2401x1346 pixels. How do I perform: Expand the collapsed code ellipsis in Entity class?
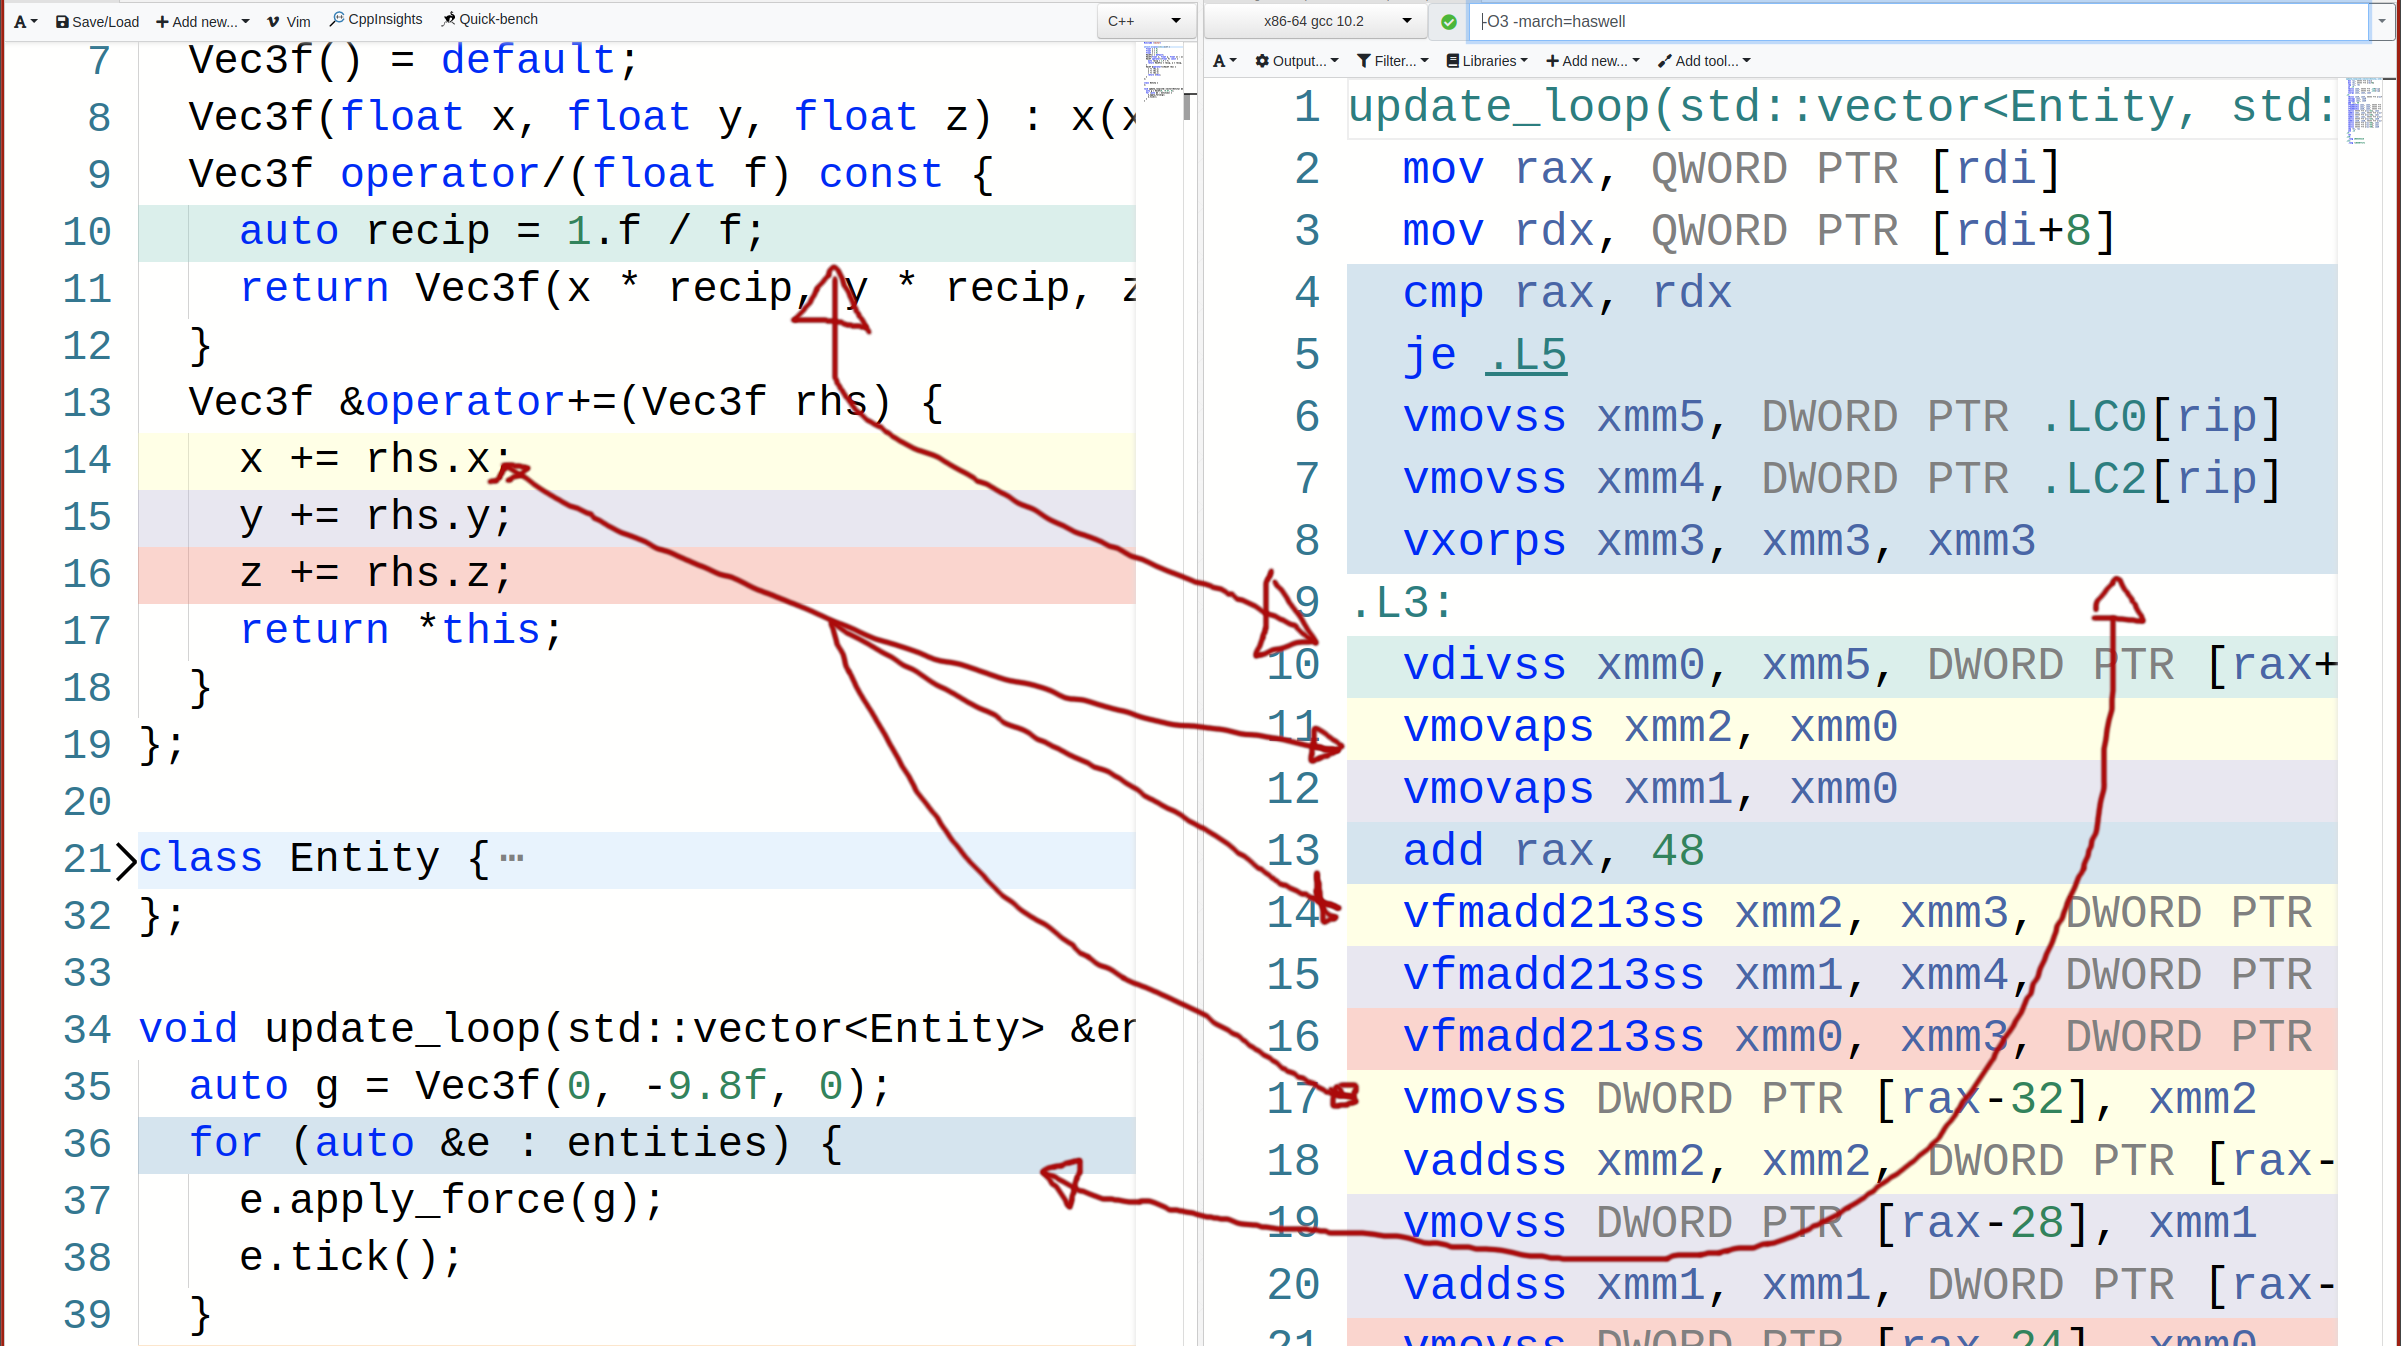click(x=512, y=857)
